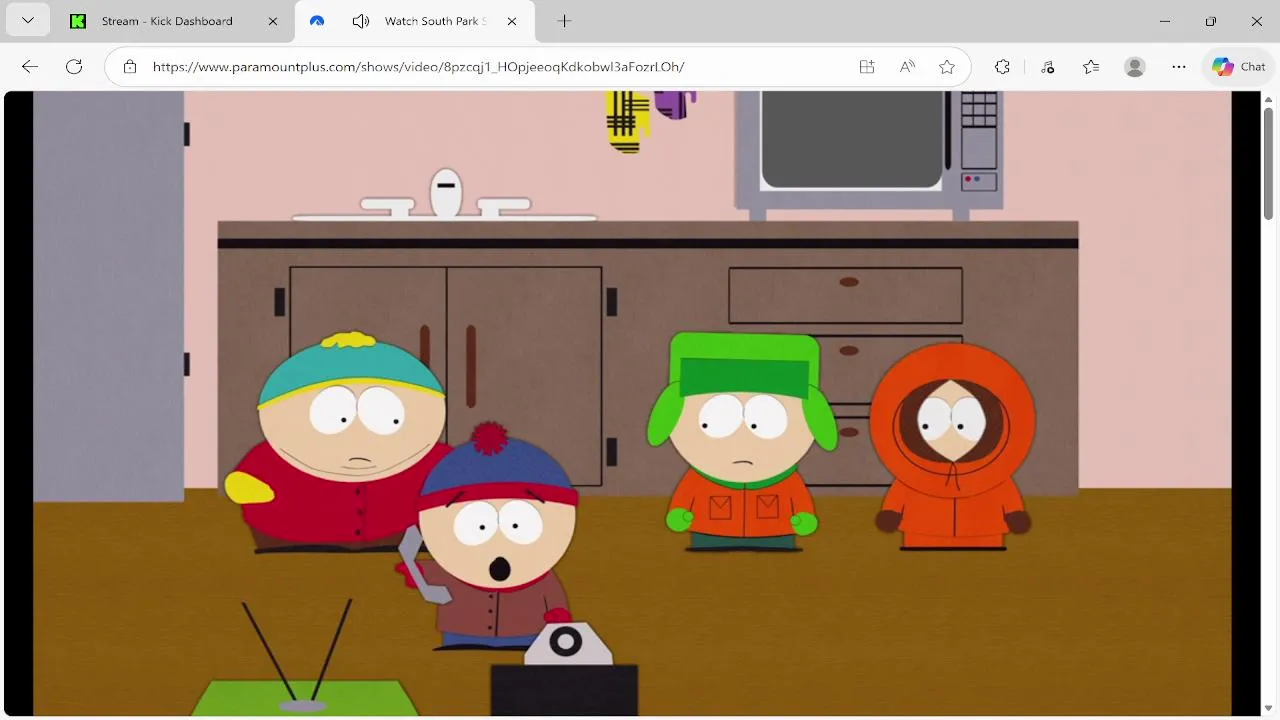The image size is (1280, 720).
Task: Open the Settings and more menu
Action: click(1179, 67)
